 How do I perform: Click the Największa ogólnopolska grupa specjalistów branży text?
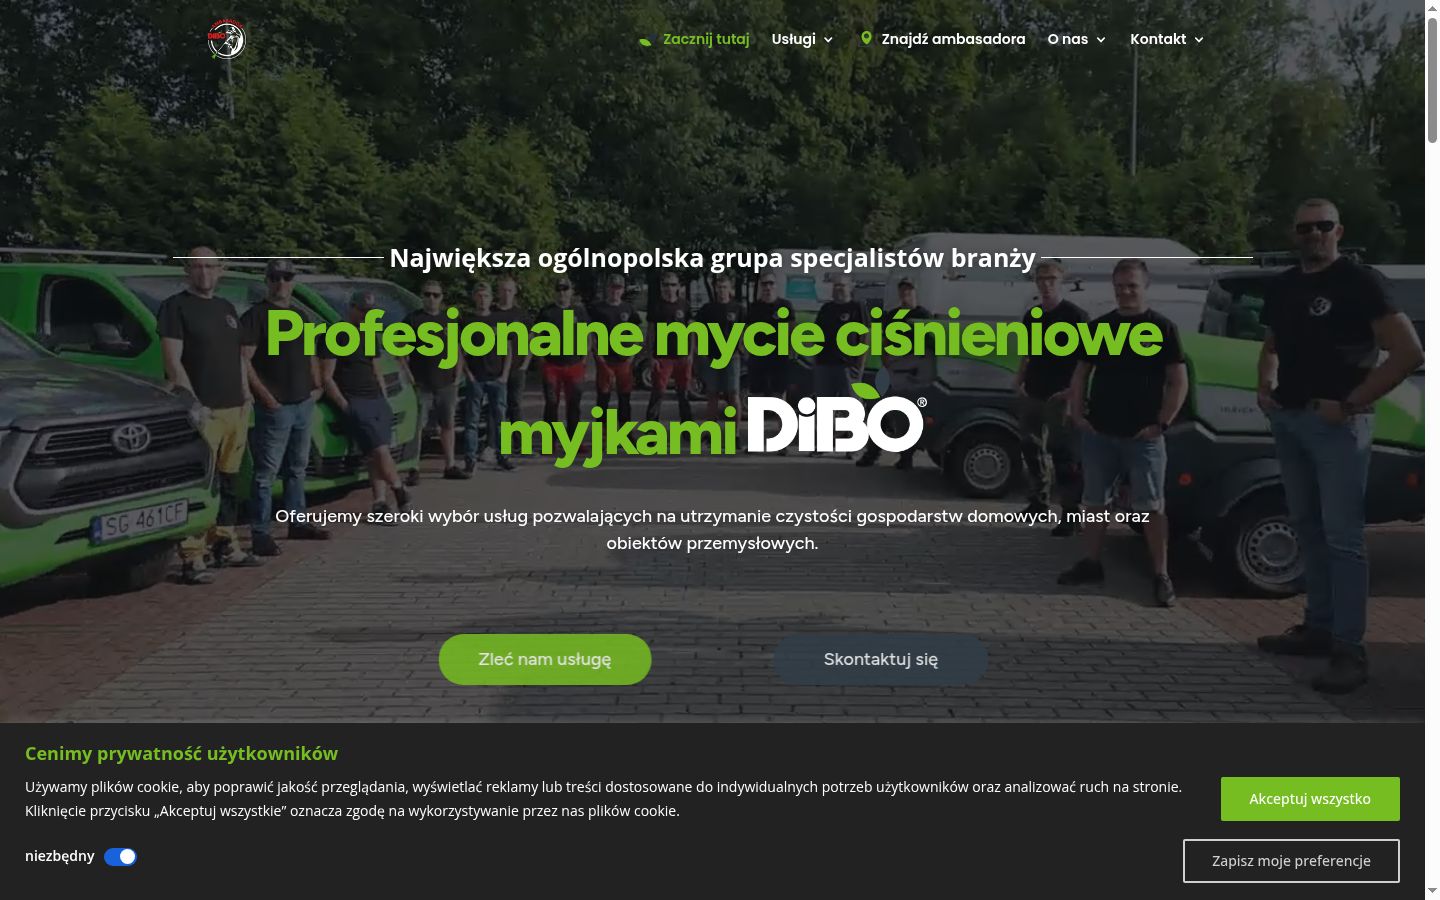712,258
